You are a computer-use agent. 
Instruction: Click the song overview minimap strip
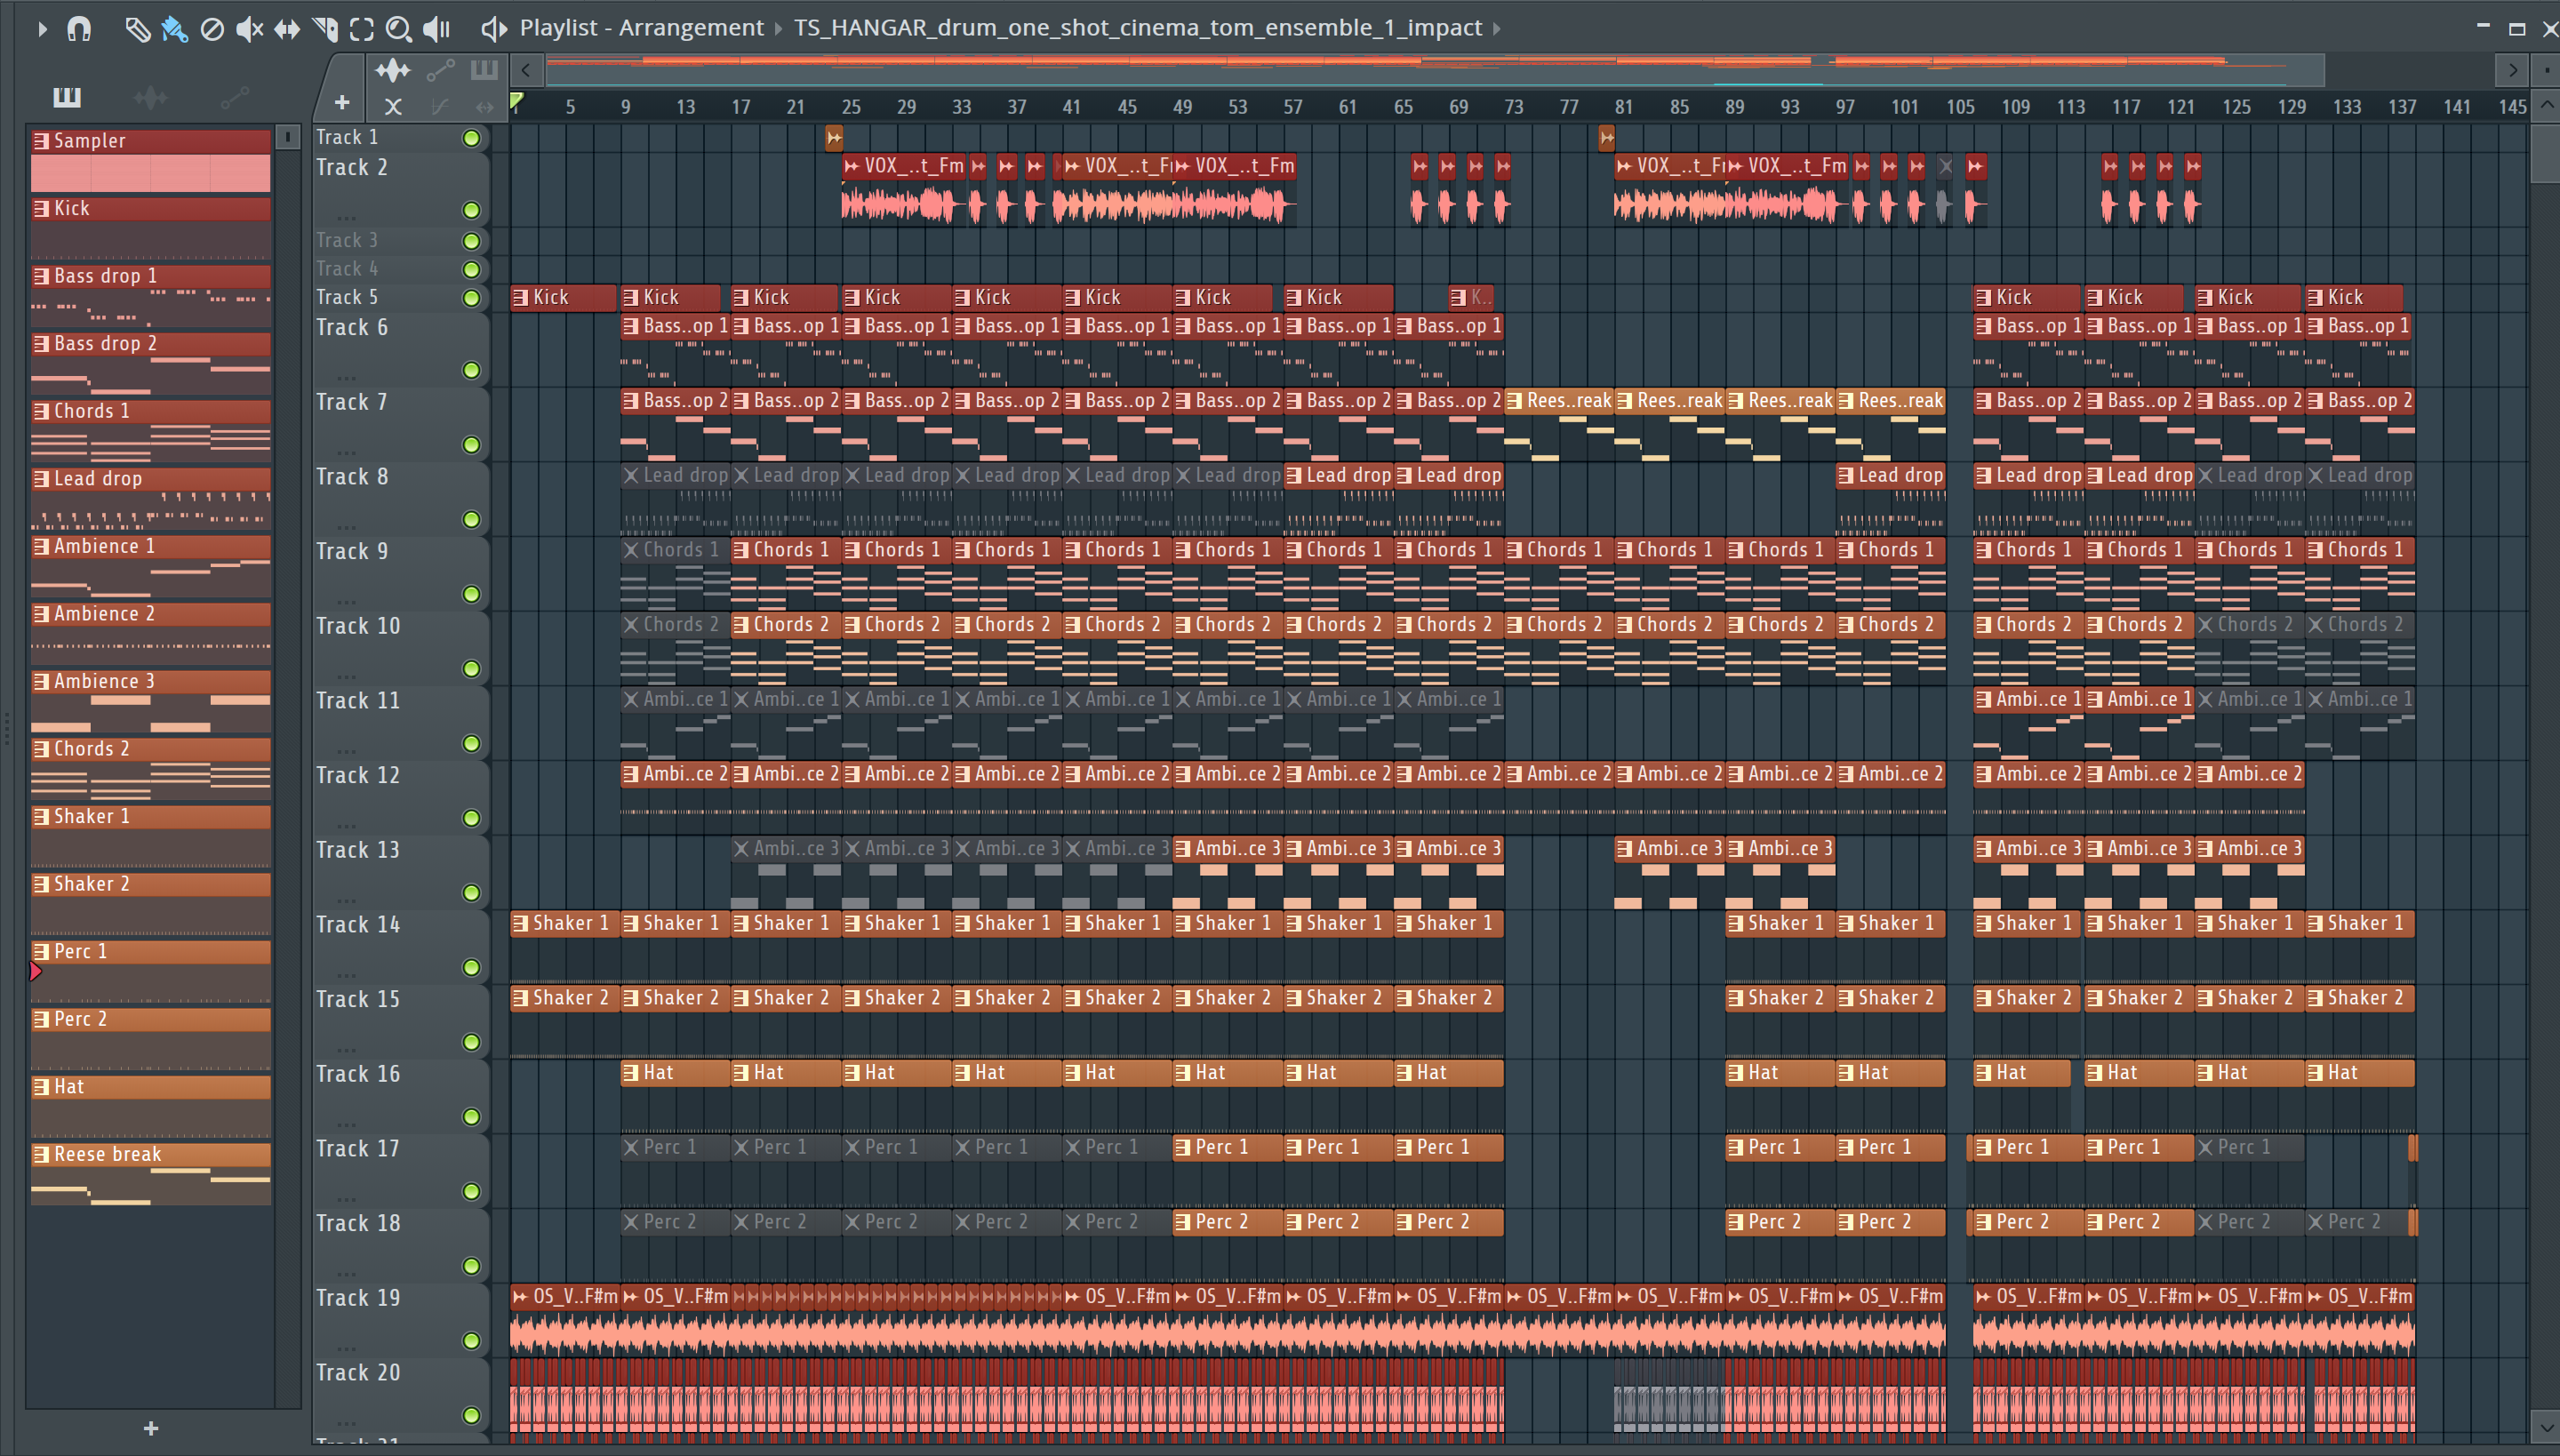click(x=1433, y=71)
